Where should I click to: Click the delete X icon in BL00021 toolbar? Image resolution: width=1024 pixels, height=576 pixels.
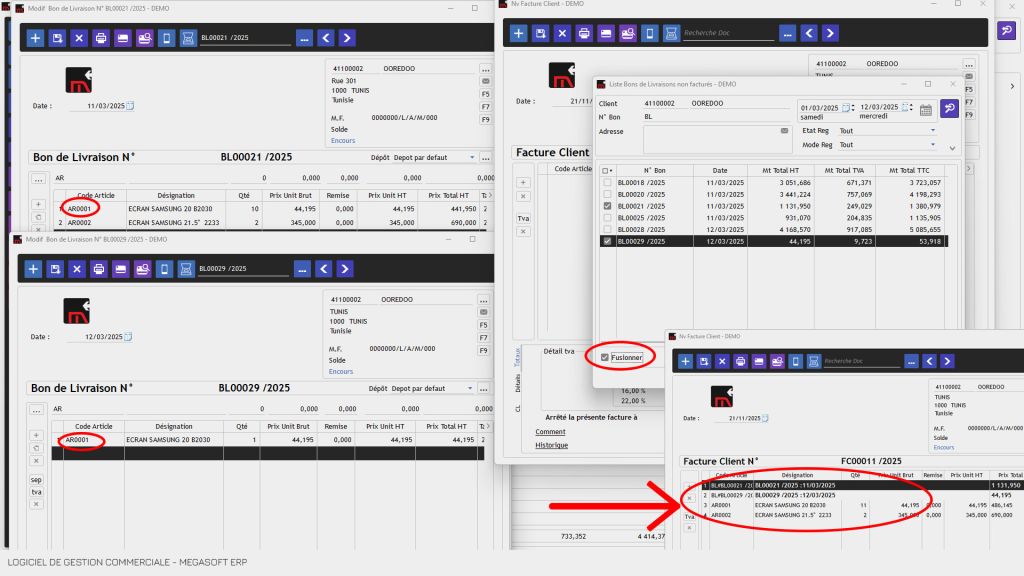click(79, 38)
